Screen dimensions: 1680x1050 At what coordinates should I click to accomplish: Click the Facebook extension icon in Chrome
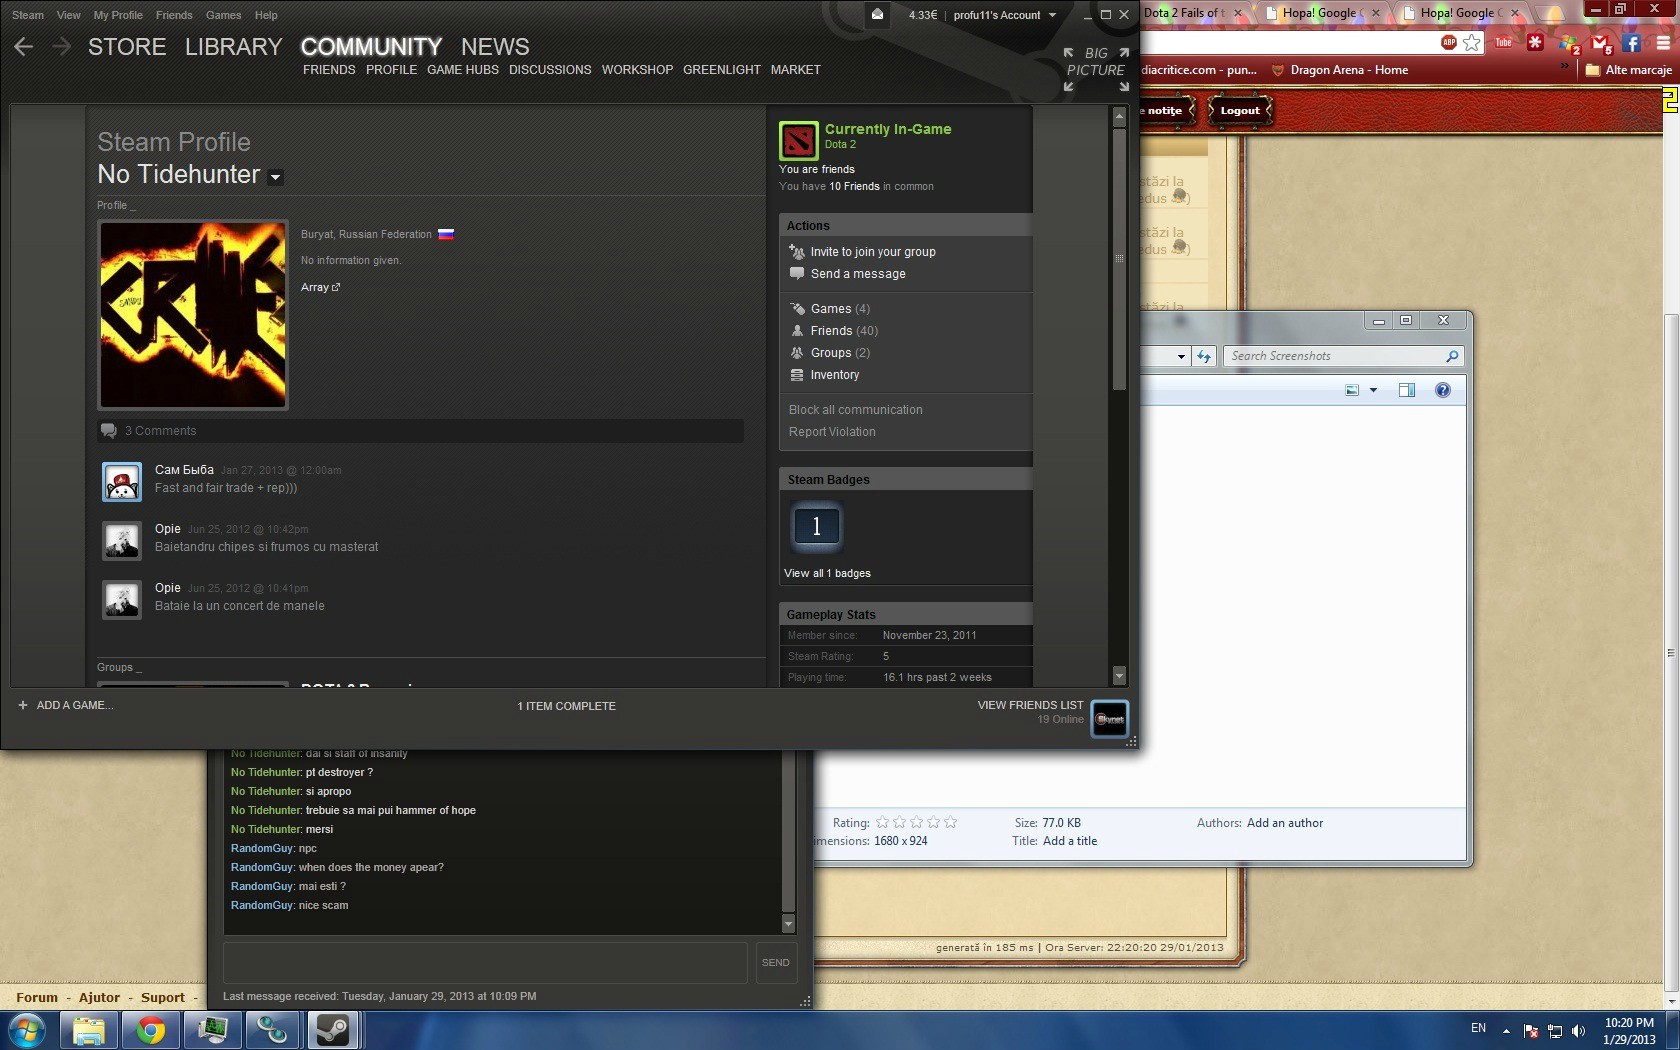click(1632, 42)
